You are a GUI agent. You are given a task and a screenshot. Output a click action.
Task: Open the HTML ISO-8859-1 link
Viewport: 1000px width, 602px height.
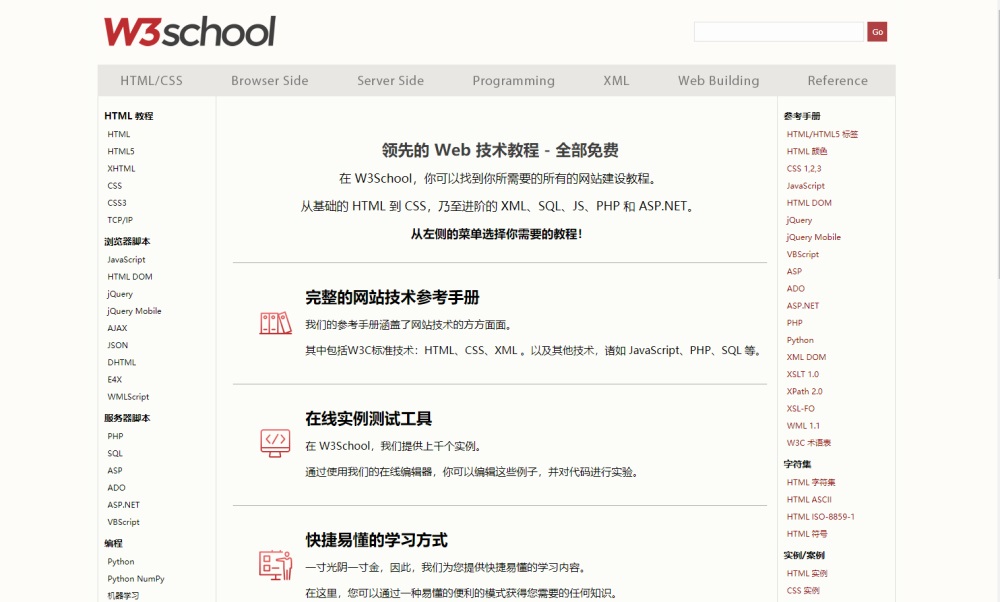click(x=820, y=517)
